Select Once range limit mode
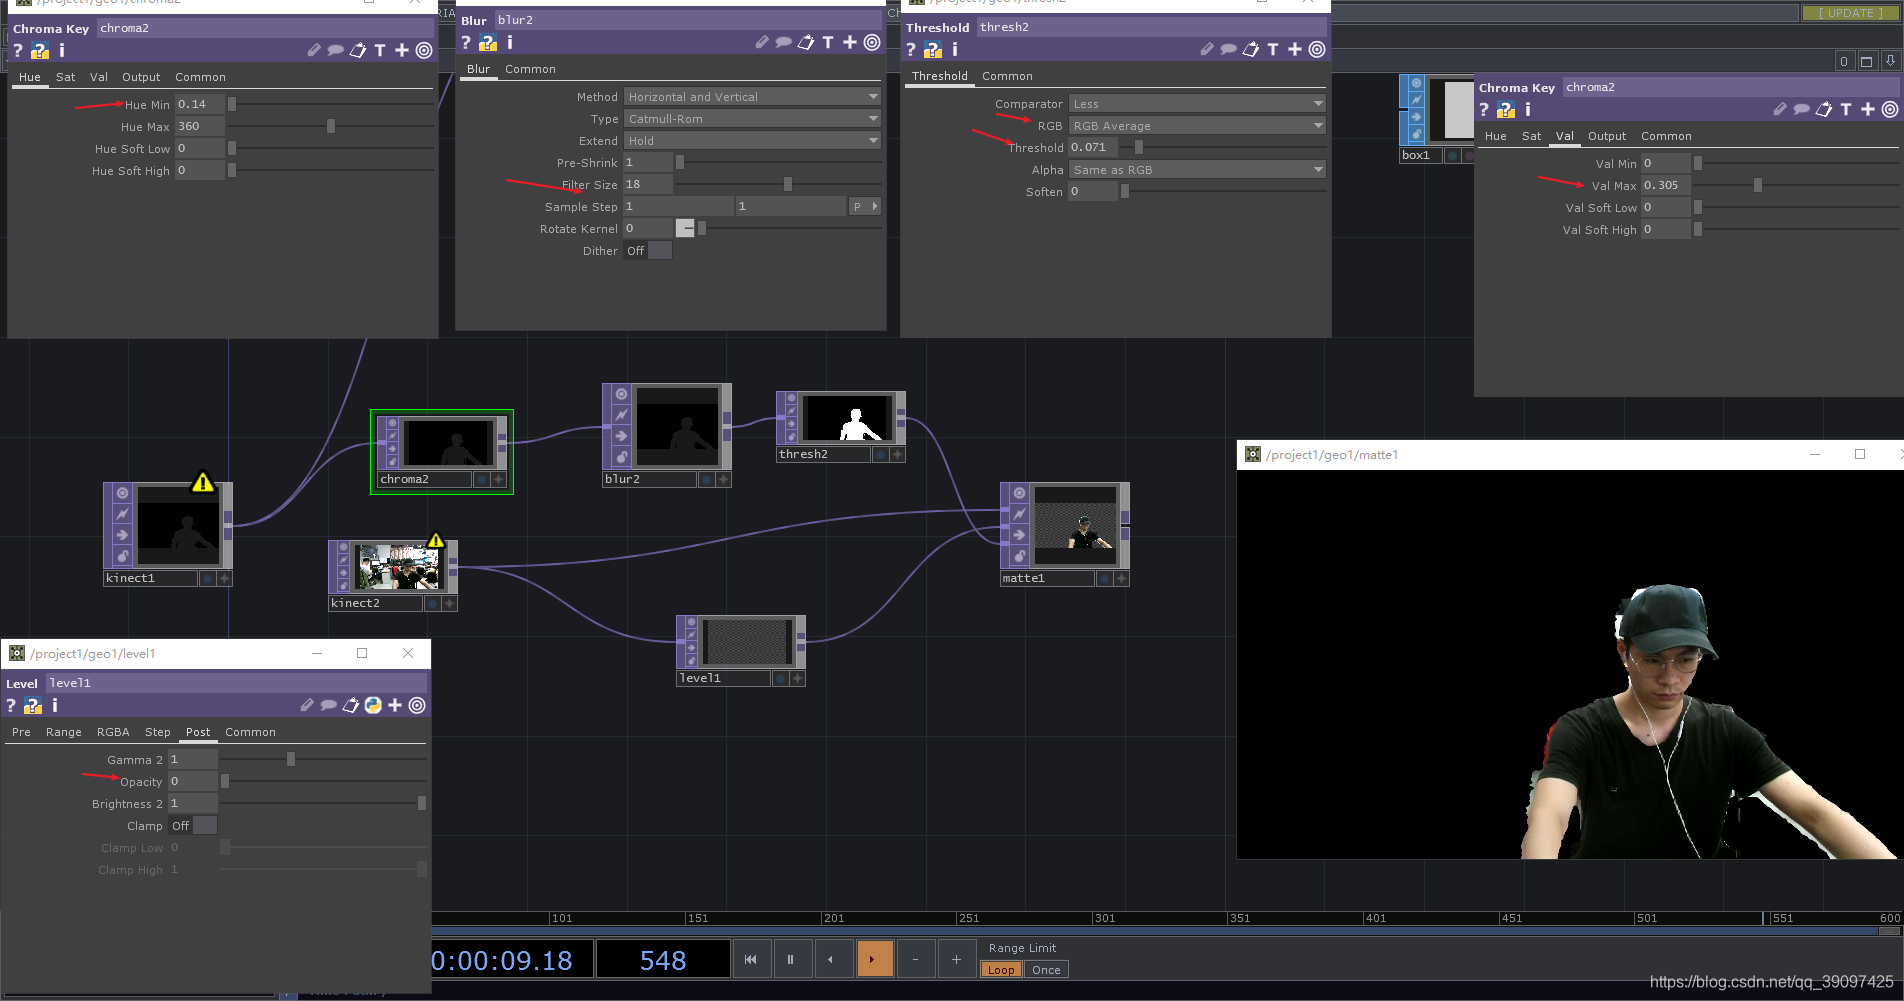1904x1001 pixels. point(1046,970)
